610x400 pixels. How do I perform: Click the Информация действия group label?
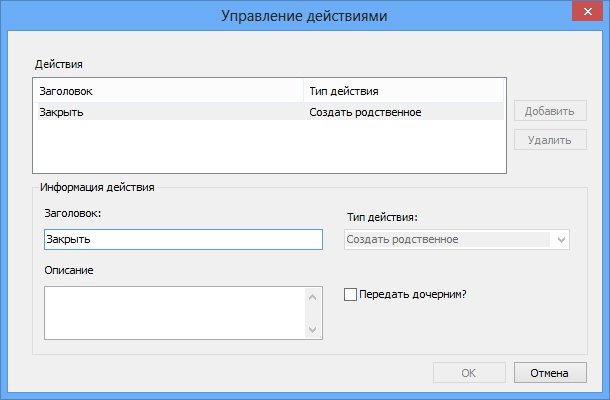(95, 186)
